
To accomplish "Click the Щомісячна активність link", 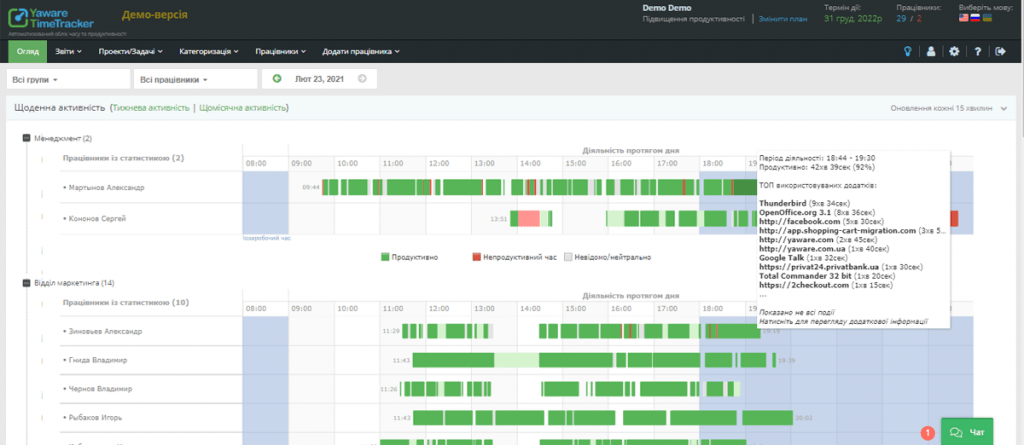I will pyautogui.click(x=243, y=108).
